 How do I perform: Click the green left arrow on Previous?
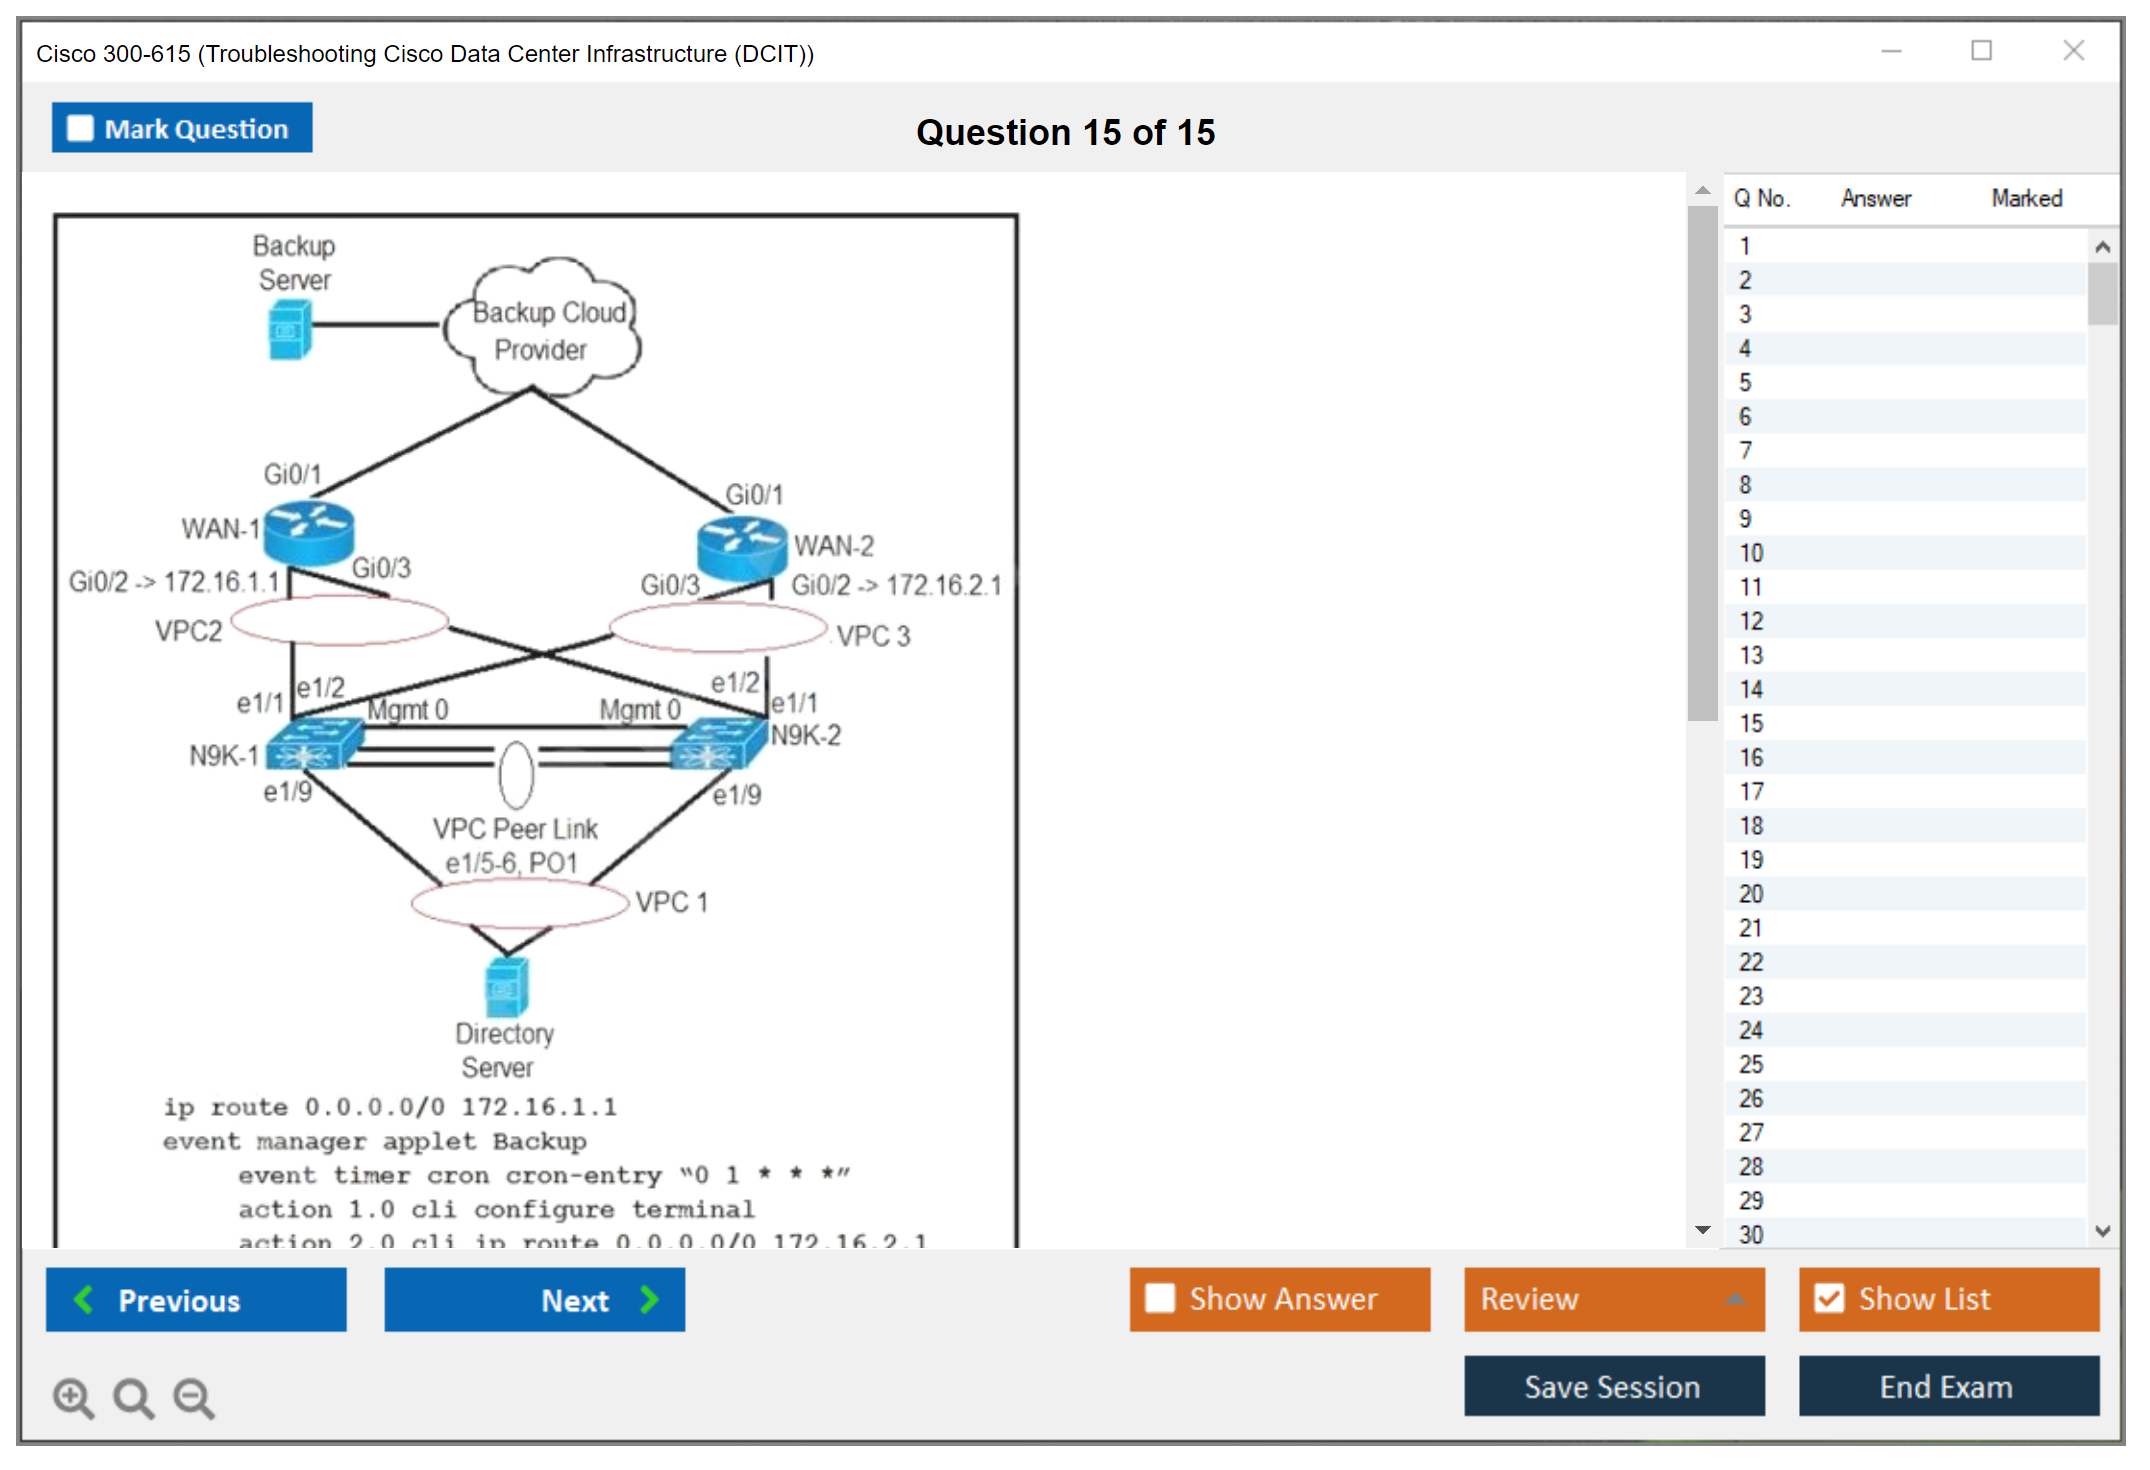tap(85, 1299)
